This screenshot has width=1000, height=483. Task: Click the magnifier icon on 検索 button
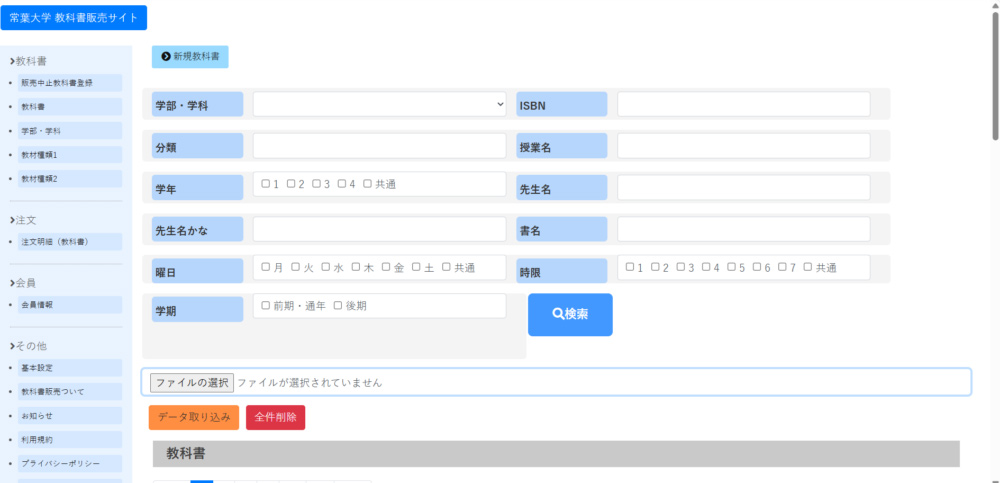(558, 314)
